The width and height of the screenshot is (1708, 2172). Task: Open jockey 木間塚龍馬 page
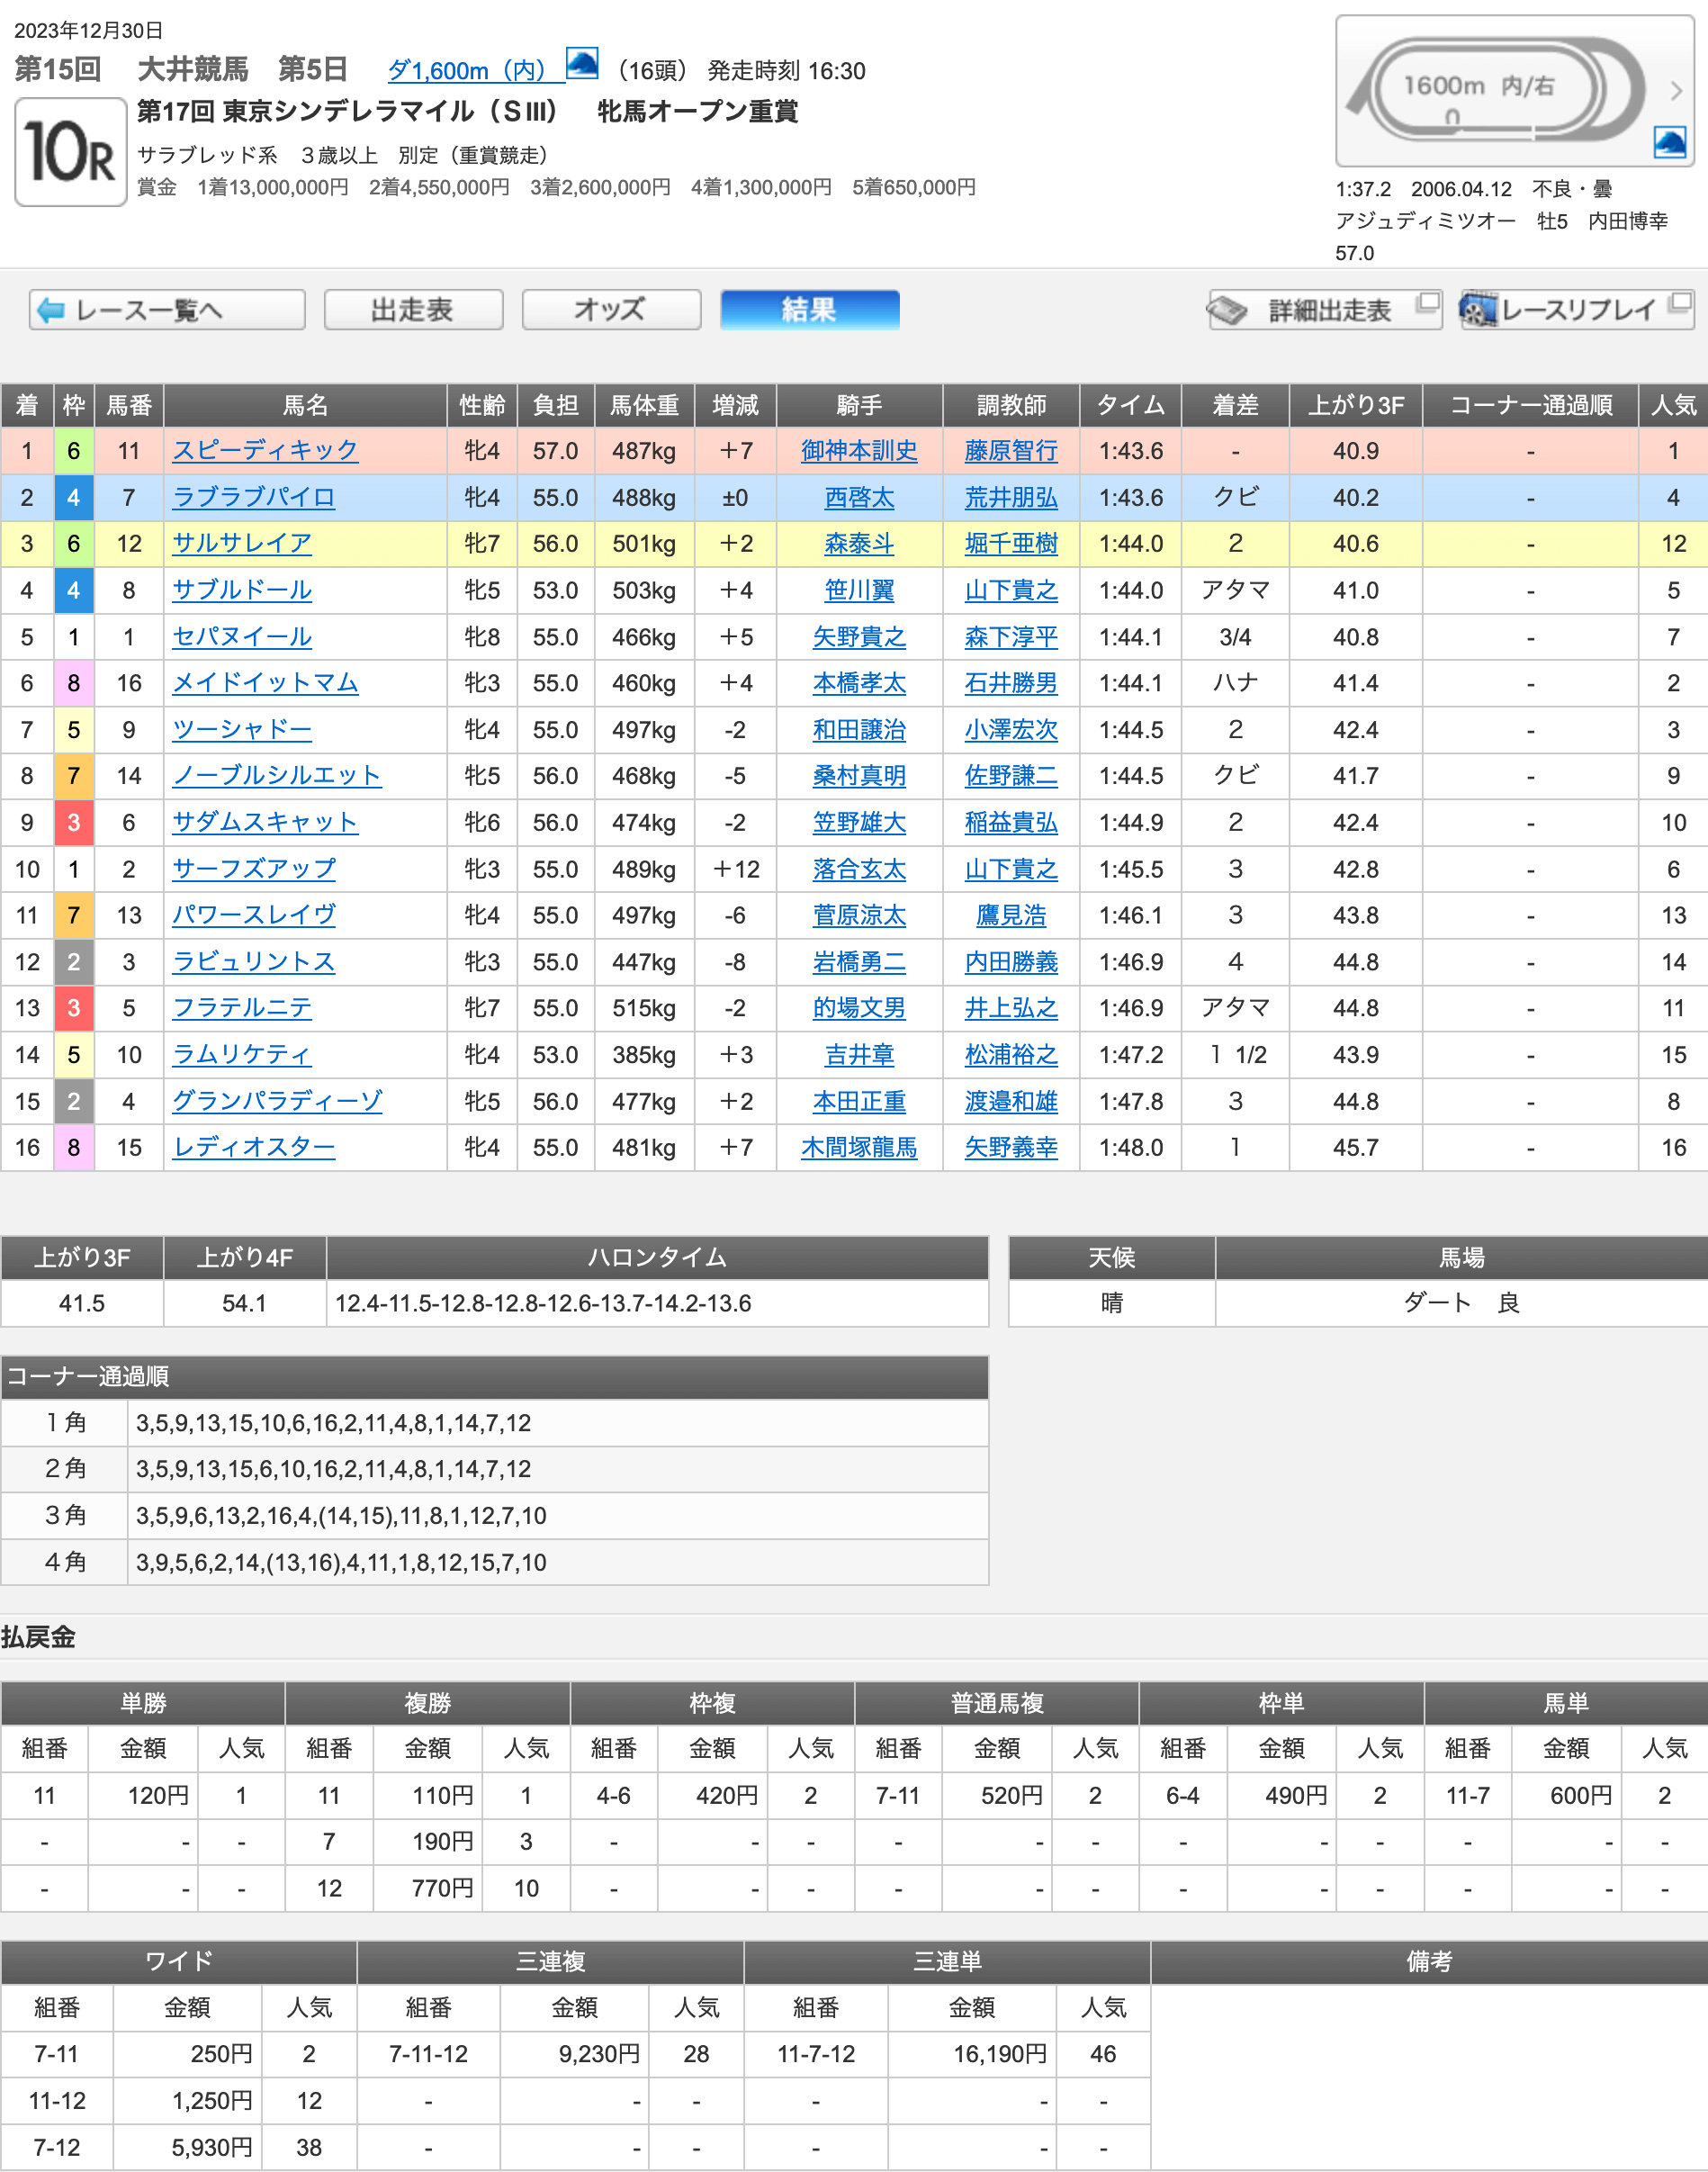pyautogui.click(x=859, y=1148)
